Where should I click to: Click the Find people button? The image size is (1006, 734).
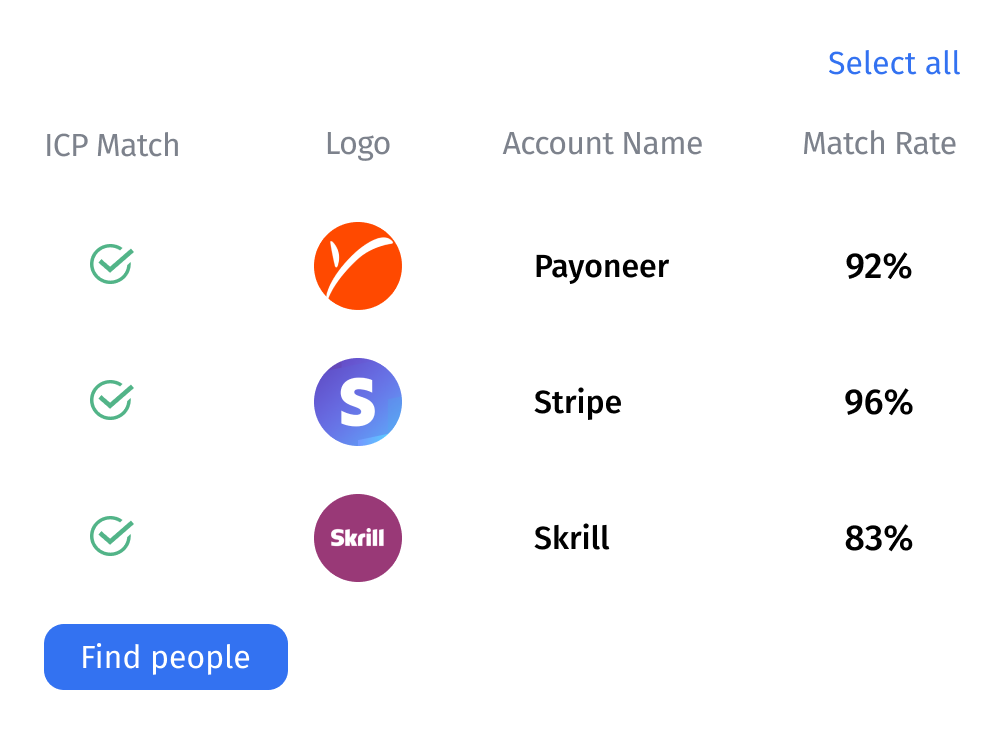point(166,657)
